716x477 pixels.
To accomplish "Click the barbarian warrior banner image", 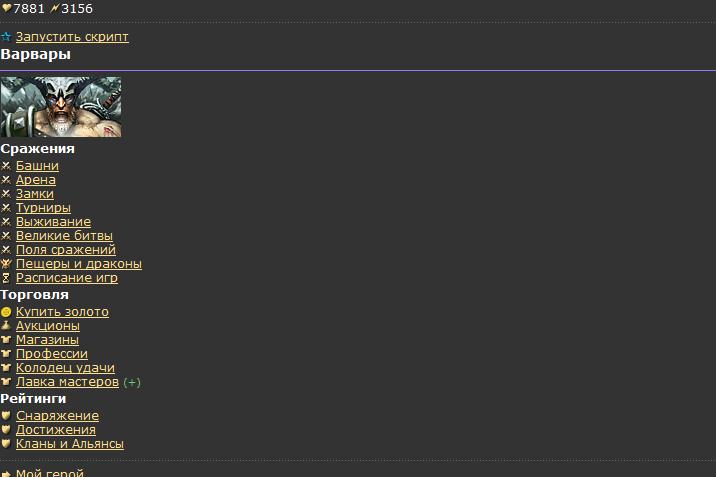I will (x=61, y=106).
